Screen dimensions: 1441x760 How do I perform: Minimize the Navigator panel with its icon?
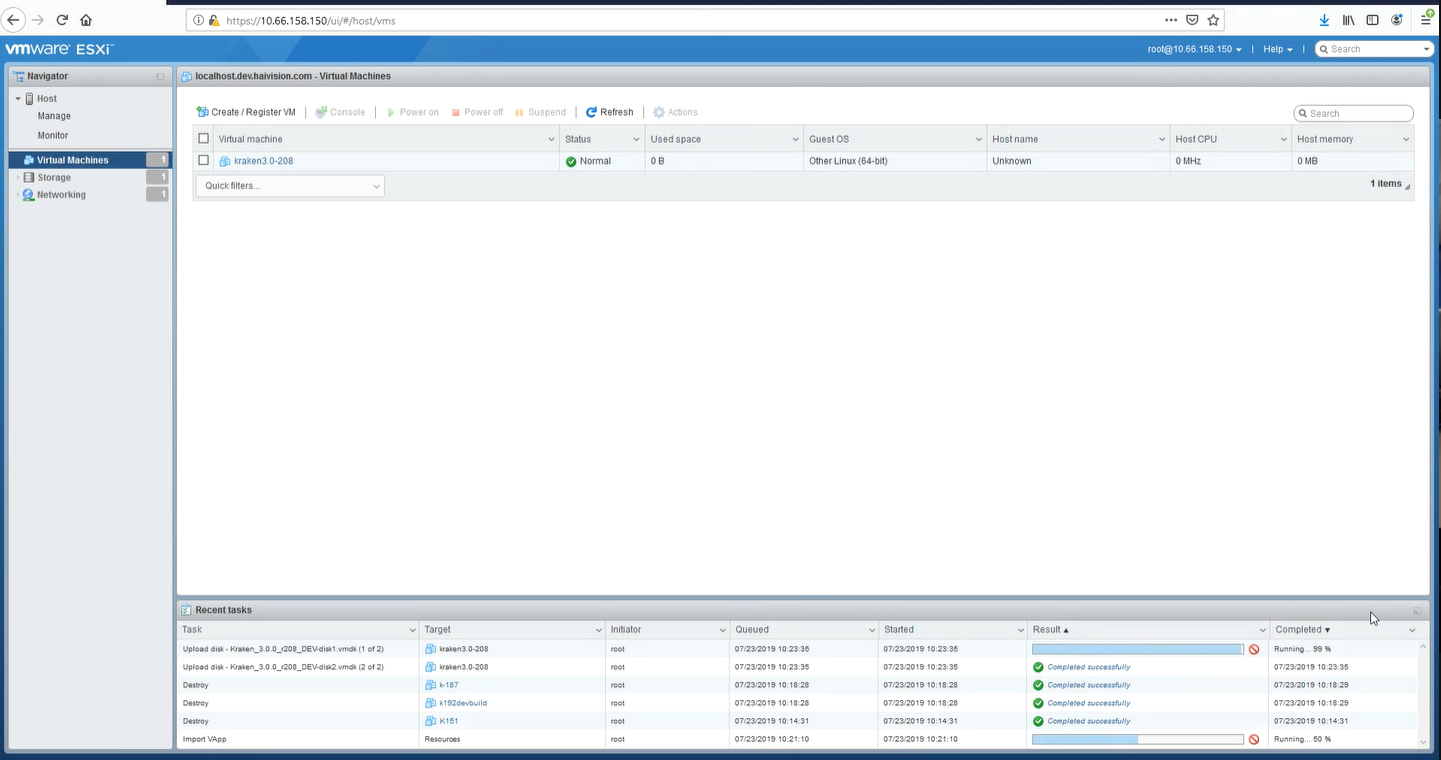point(160,76)
